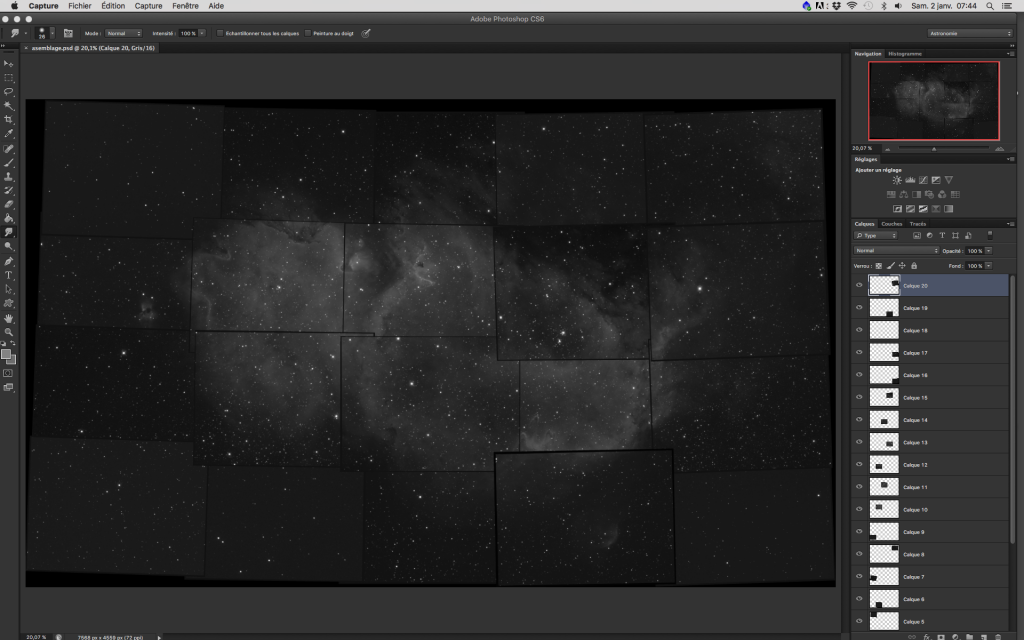Select the Clone Stamp tool
This screenshot has height=640, width=1024.
(x=8, y=176)
